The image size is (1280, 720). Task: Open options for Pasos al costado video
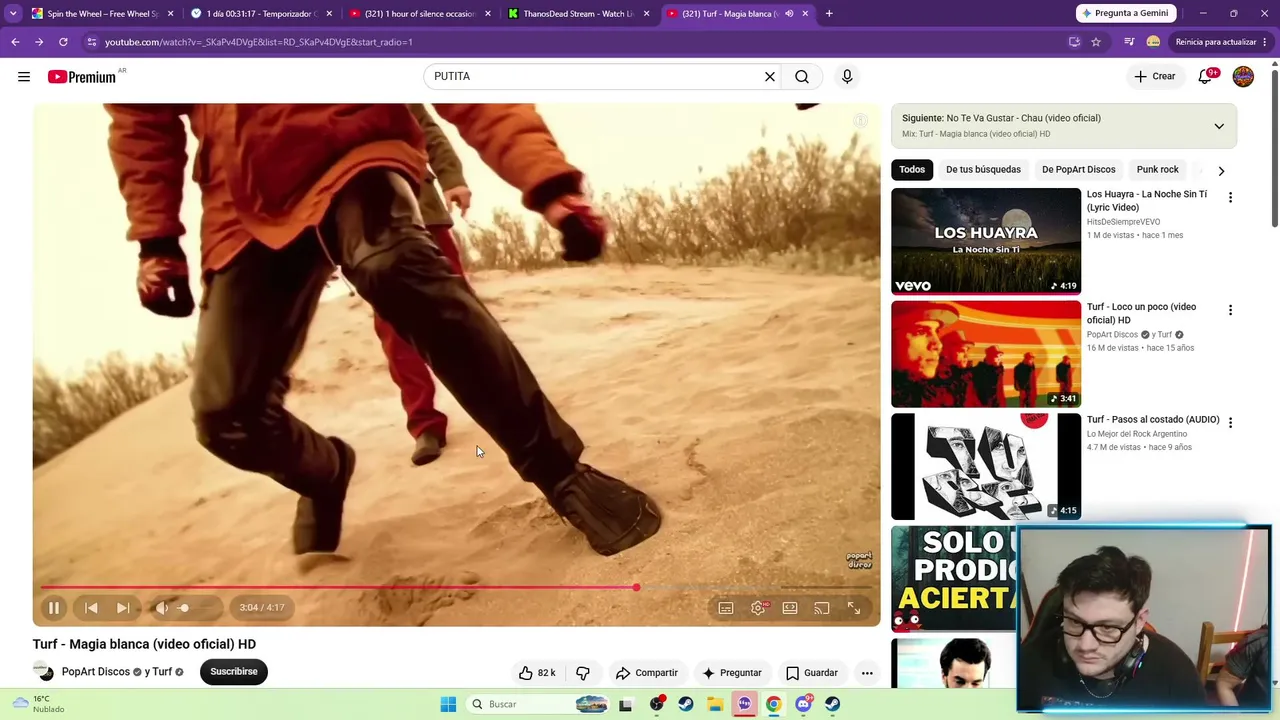coord(1230,423)
